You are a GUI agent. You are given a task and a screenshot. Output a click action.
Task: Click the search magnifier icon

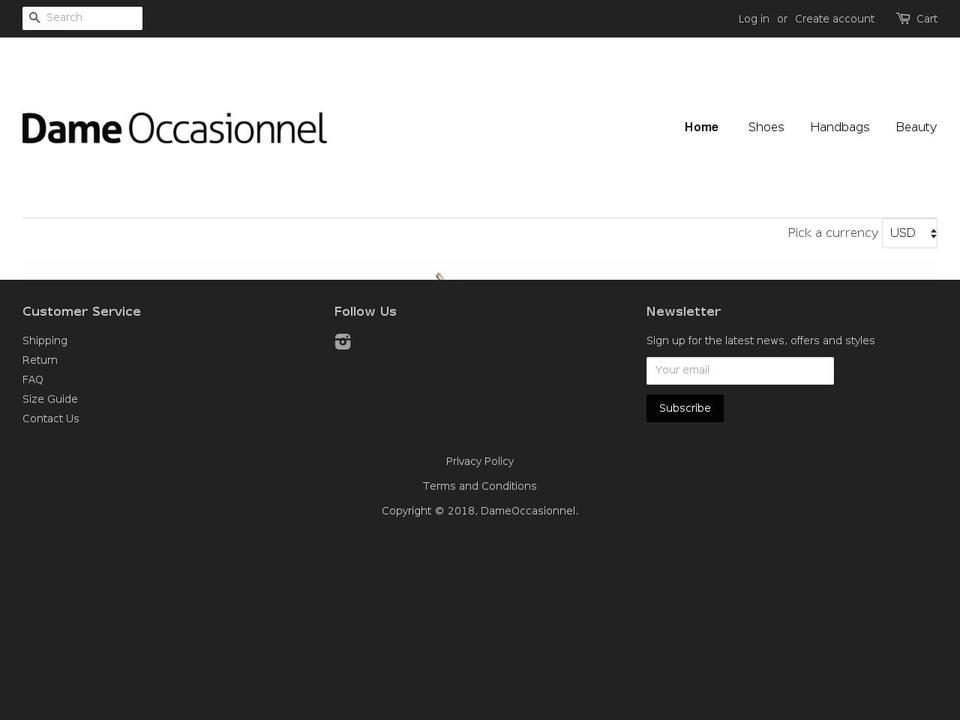(35, 18)
